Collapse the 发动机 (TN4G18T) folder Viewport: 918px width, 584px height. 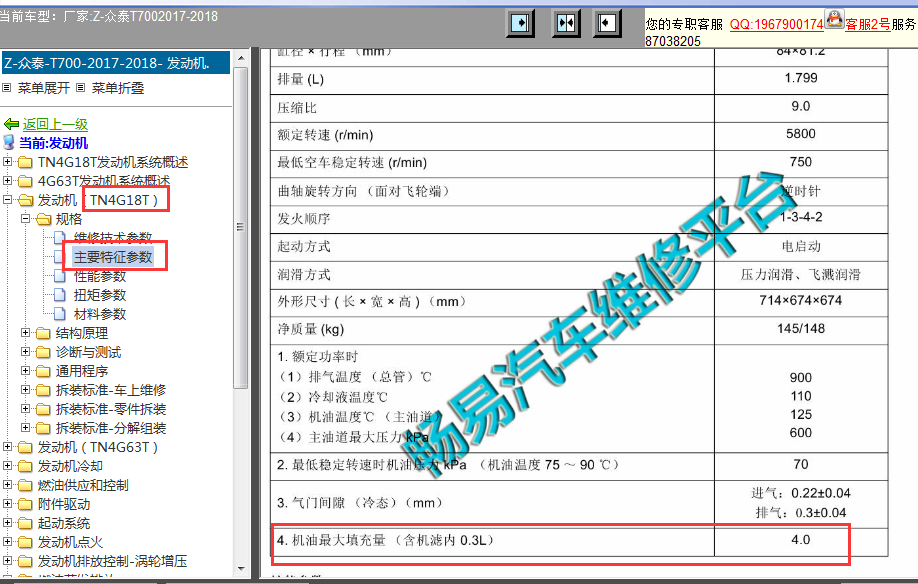[7, 200]
